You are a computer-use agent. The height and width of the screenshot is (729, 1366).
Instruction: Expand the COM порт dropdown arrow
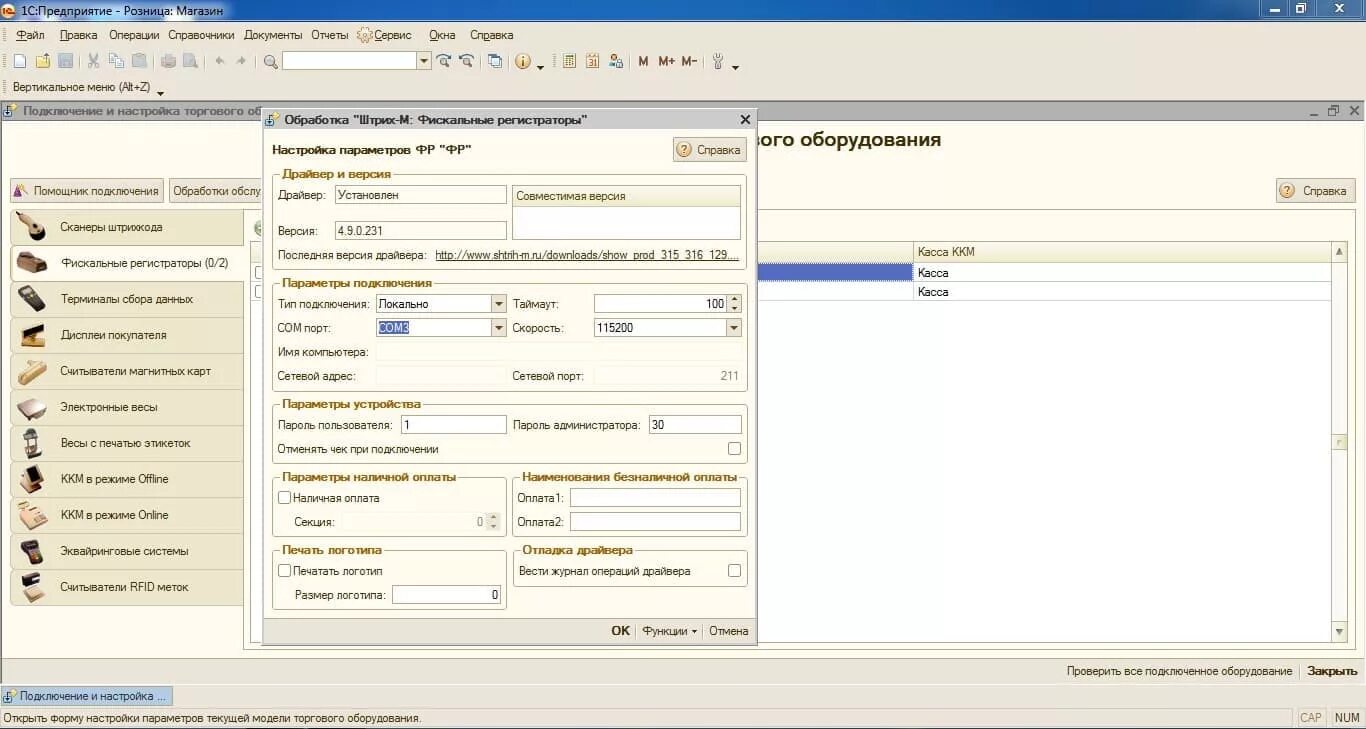coord(499,327)
